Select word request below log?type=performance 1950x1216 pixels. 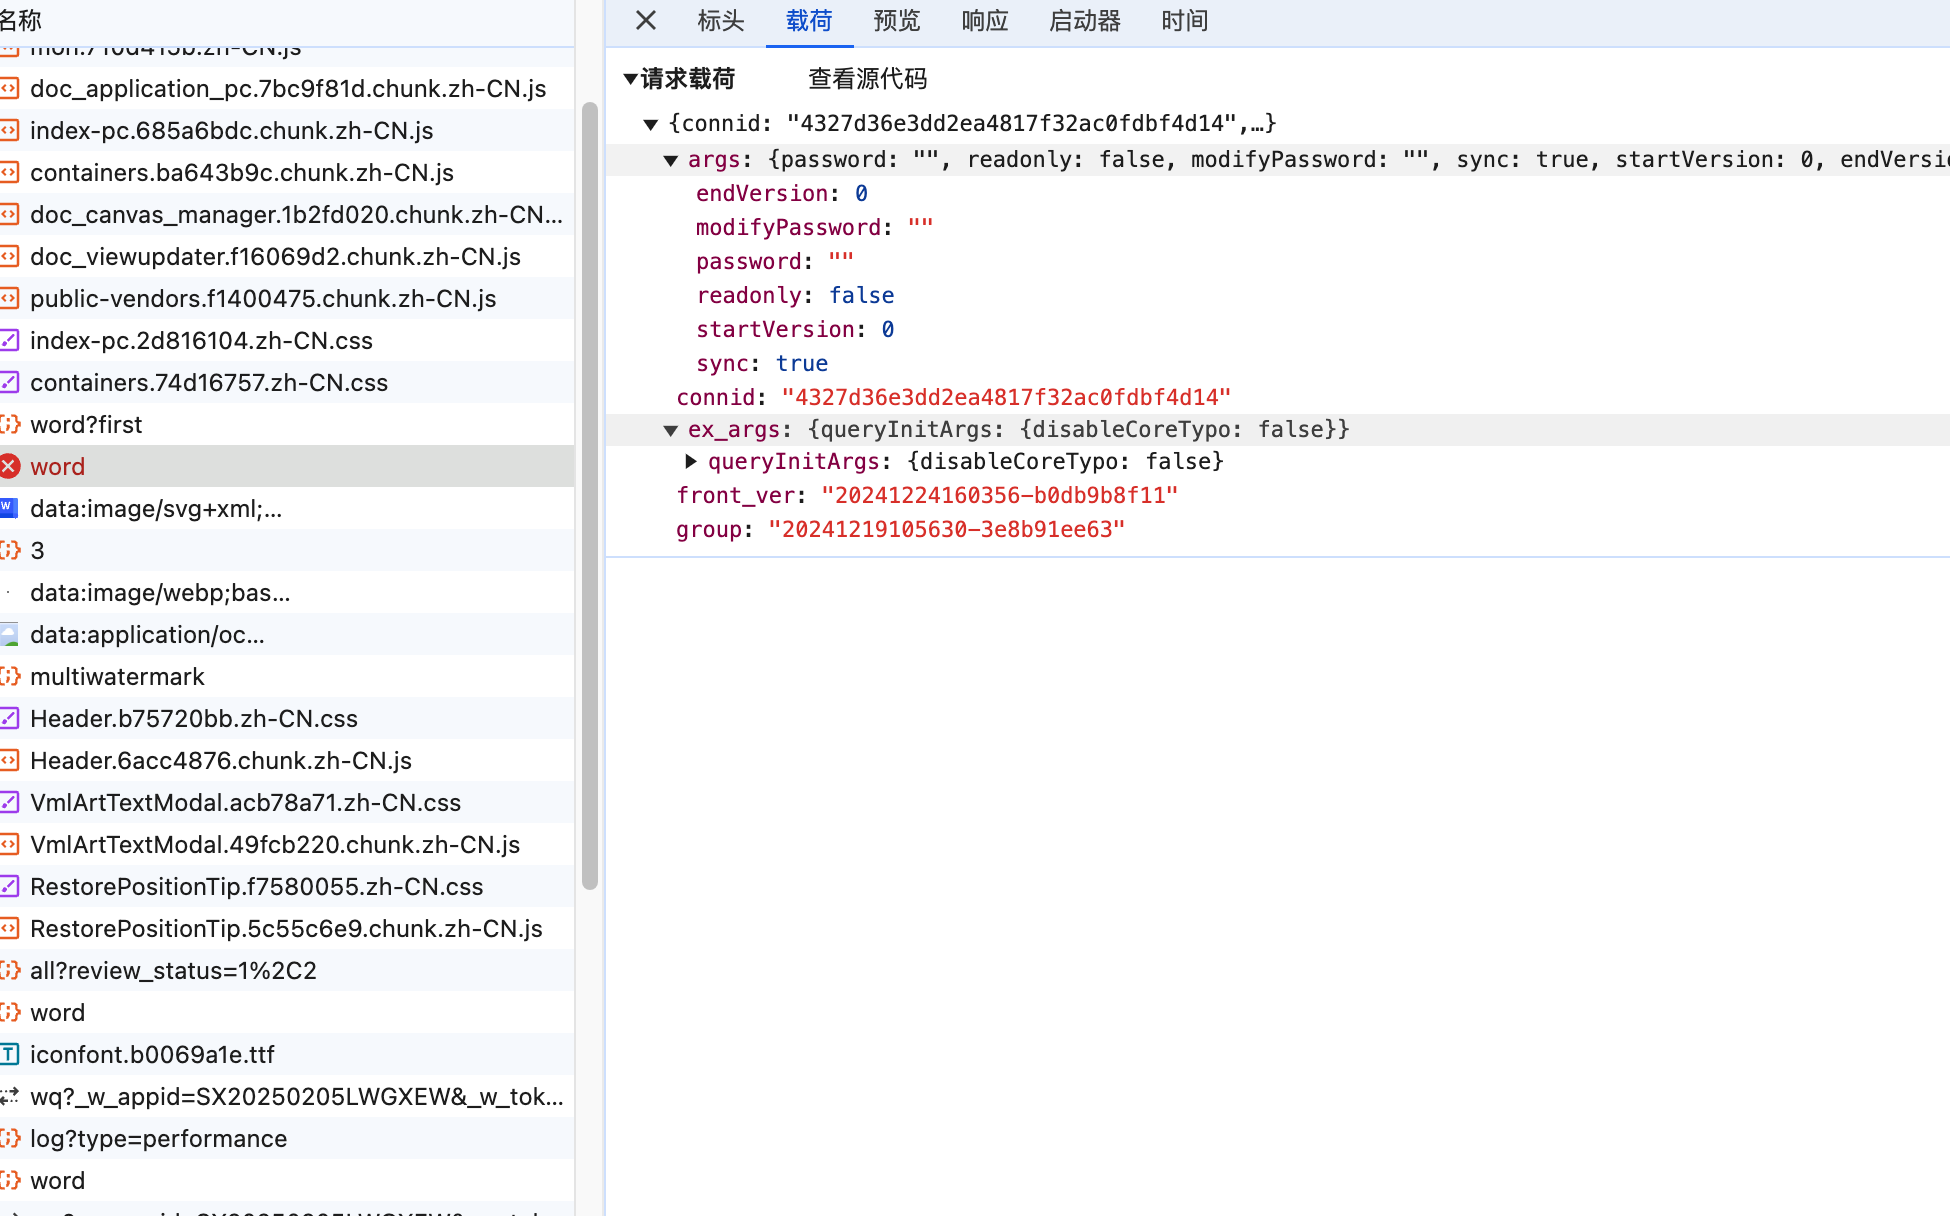[x=287, y=1180]
